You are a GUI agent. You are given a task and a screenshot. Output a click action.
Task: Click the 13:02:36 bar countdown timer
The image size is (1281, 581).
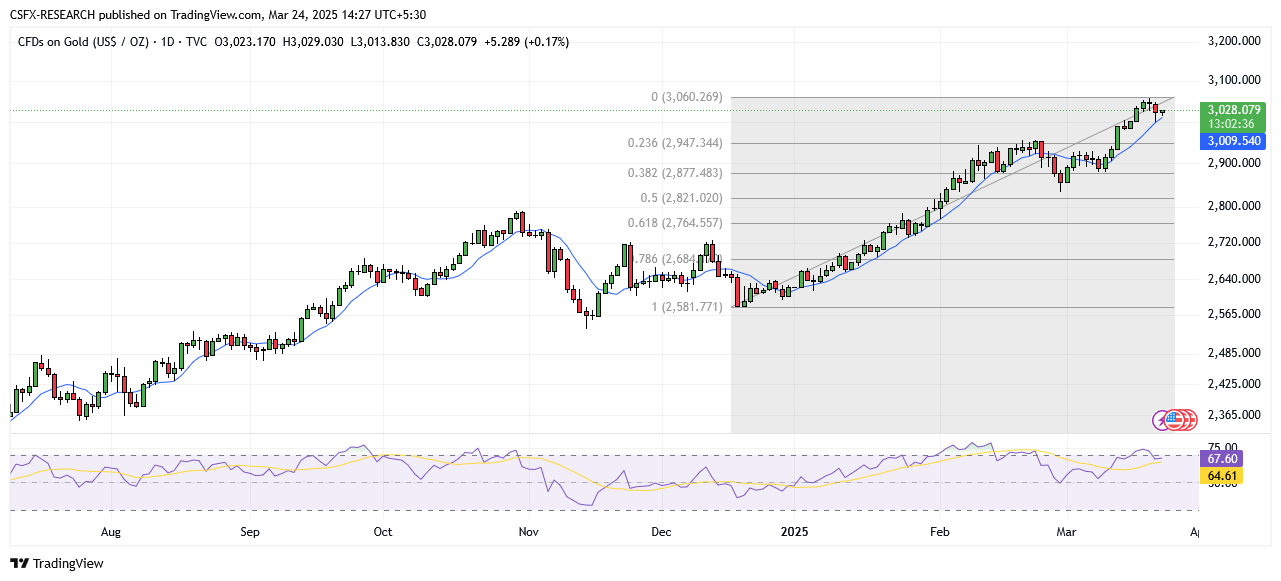coord(1230,123)
